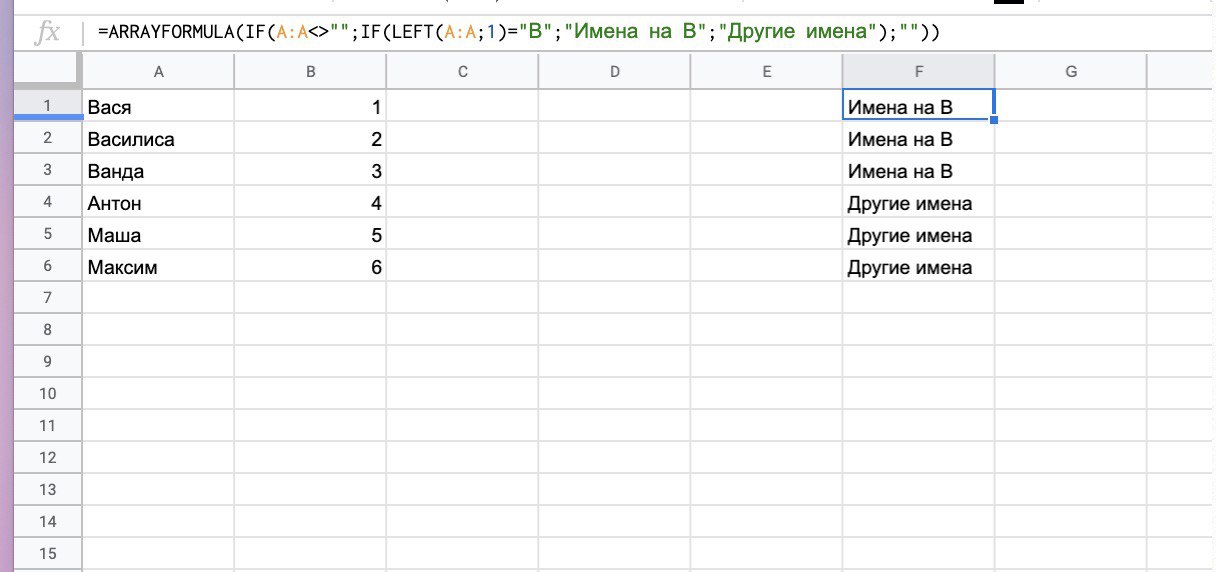The image size is (1216, 572).
Task: Select row 3 header
Action: (47, 170)
